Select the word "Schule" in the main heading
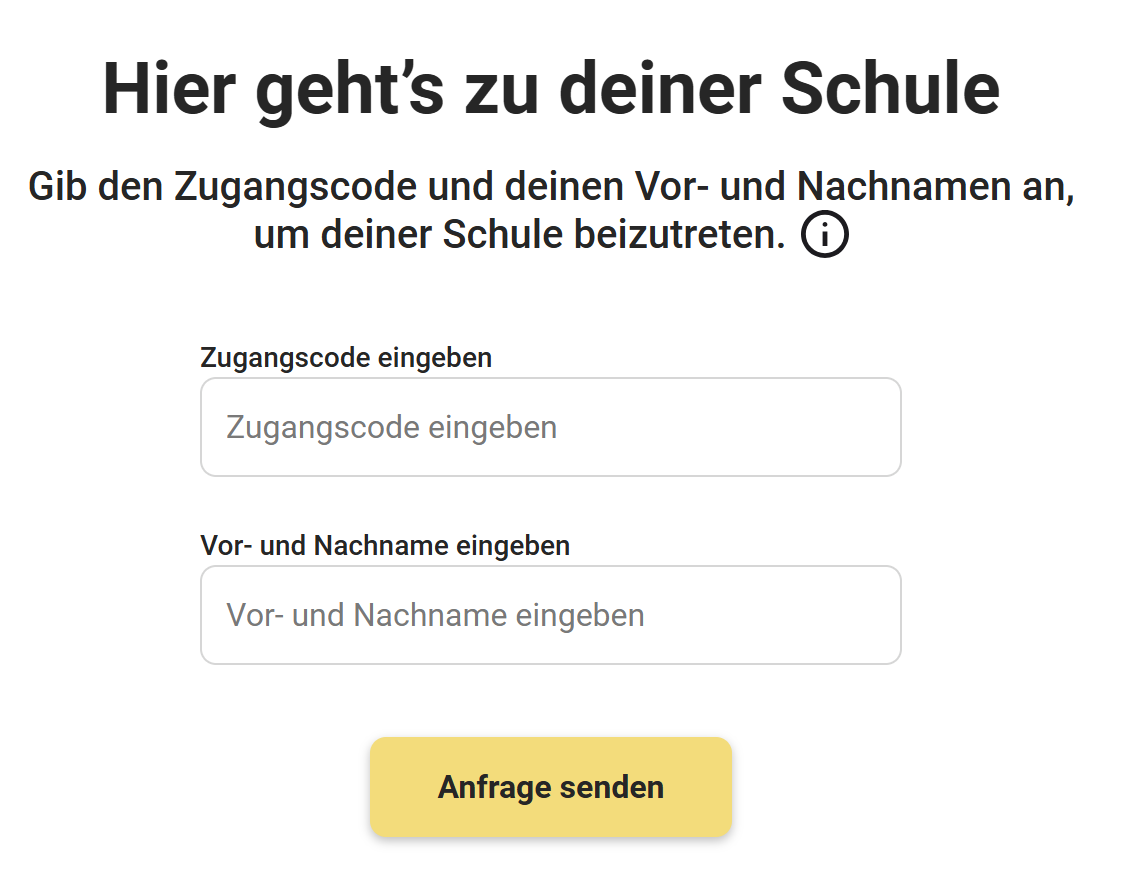Screen dimensions: 1124x892 tap(890, 88)
